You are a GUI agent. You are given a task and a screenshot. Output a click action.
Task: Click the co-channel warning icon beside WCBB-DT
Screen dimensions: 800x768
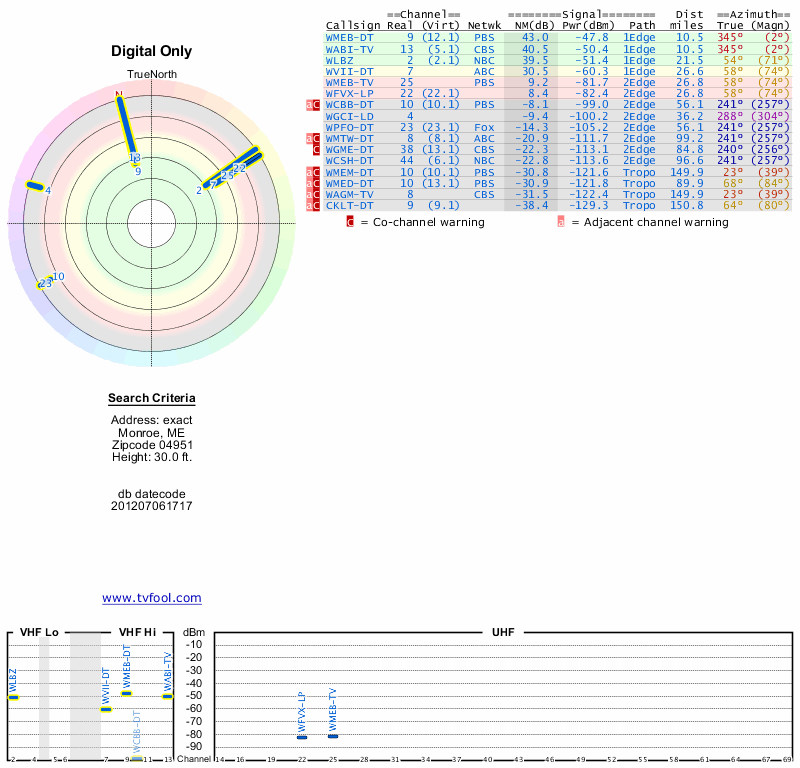[x=316, y=105]
